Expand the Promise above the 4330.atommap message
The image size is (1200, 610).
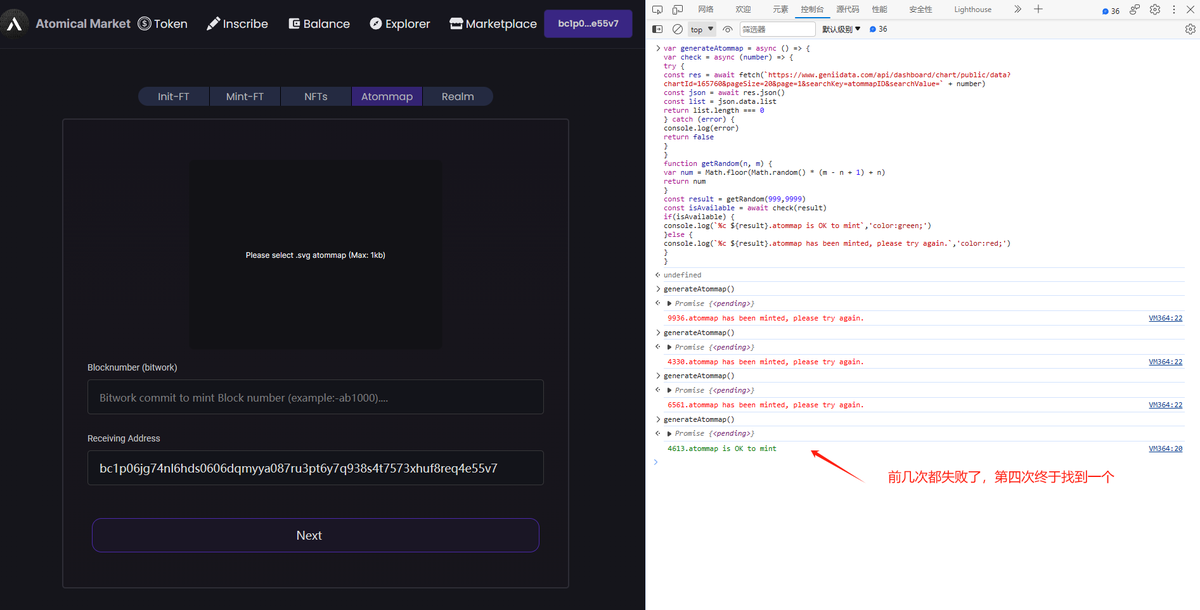tap(670, 347)
